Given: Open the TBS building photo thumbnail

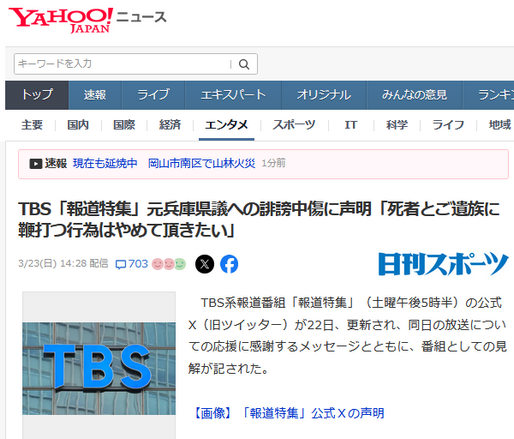Looking at the screenshot, I should 99,368.
